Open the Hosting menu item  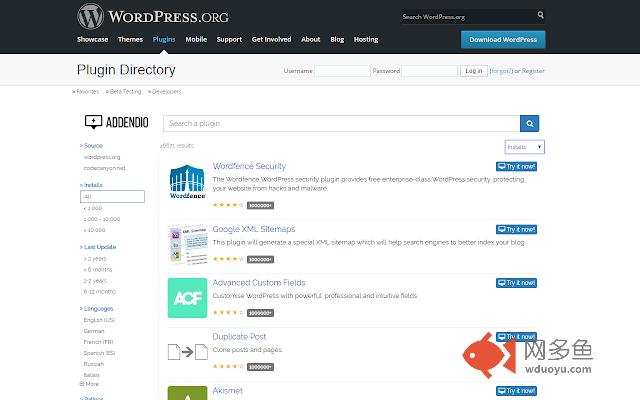coord(366,40)
